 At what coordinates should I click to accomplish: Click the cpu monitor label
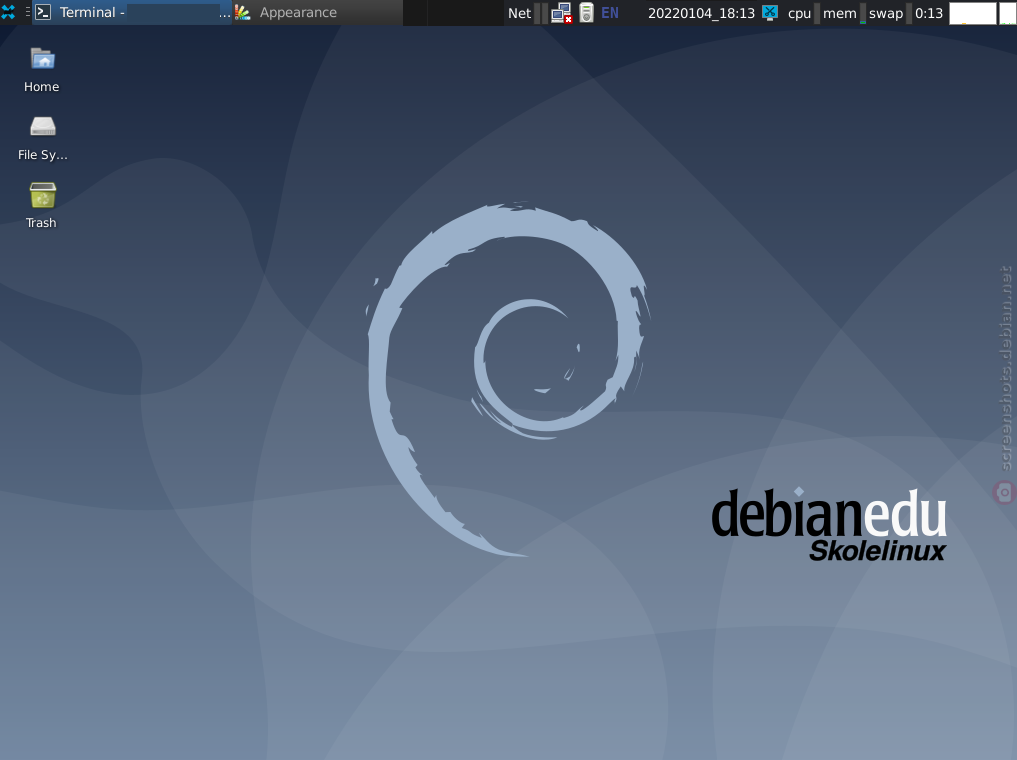[799, 13]
